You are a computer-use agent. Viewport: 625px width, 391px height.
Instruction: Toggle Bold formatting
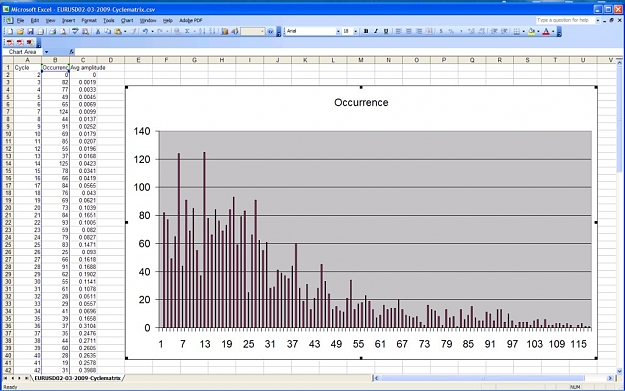pyautogui.click(x=366, y=31)
